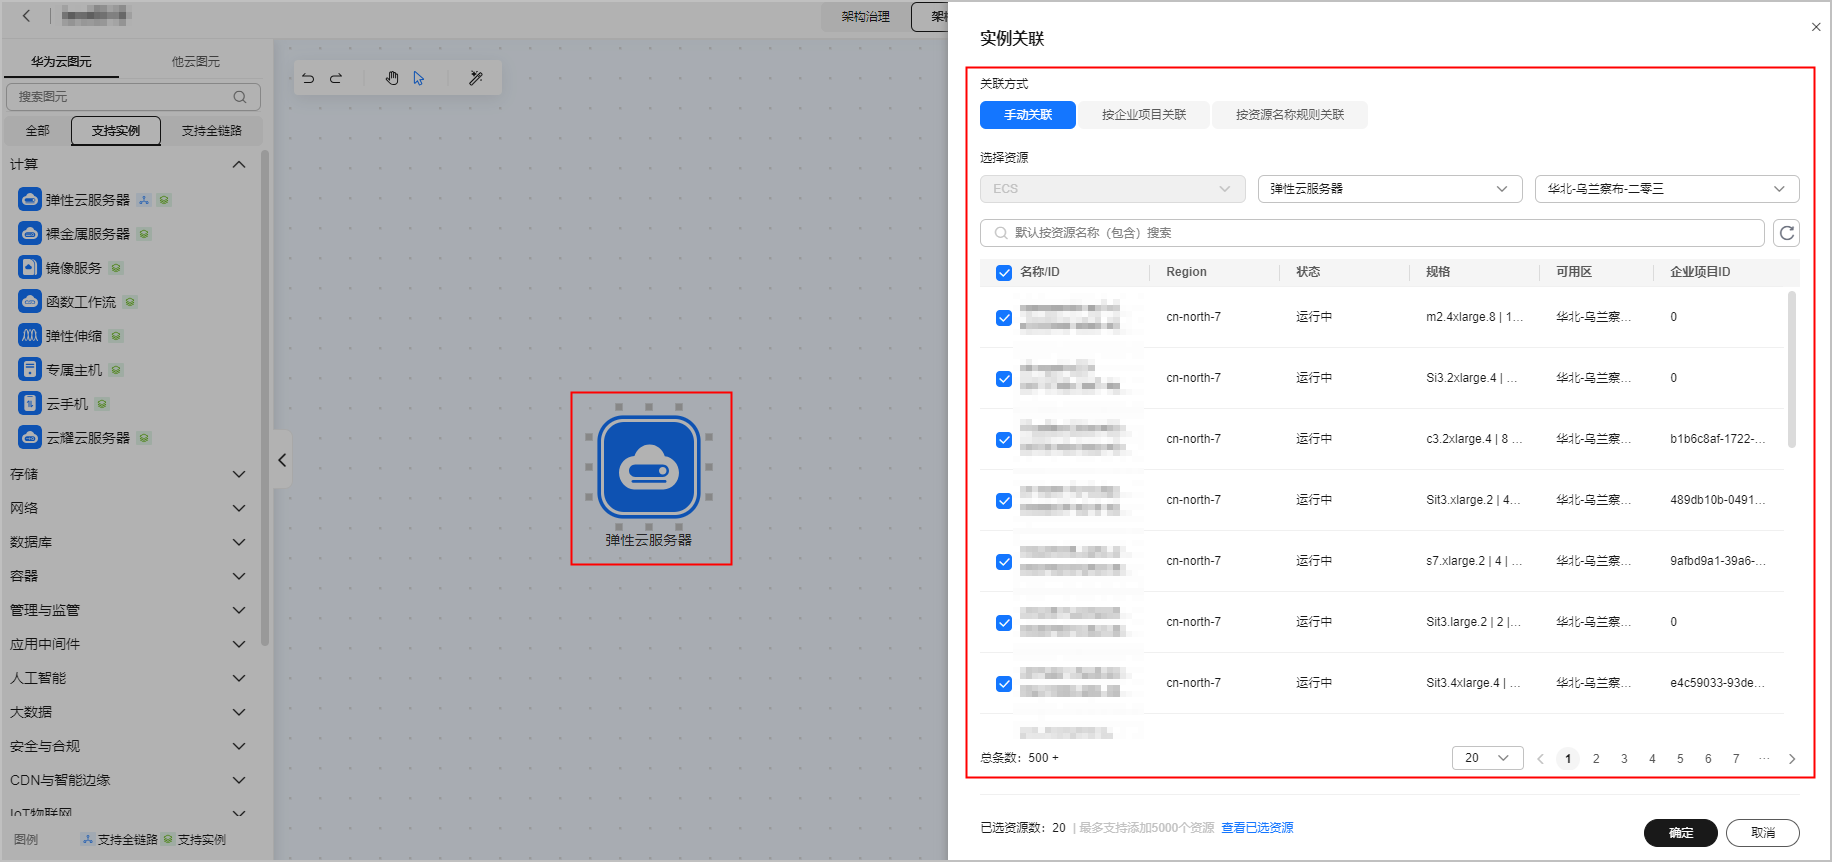This screenshot has height=862, width=1832.
Task: Click the back arrow at top left
Action: tap(27, 15)
